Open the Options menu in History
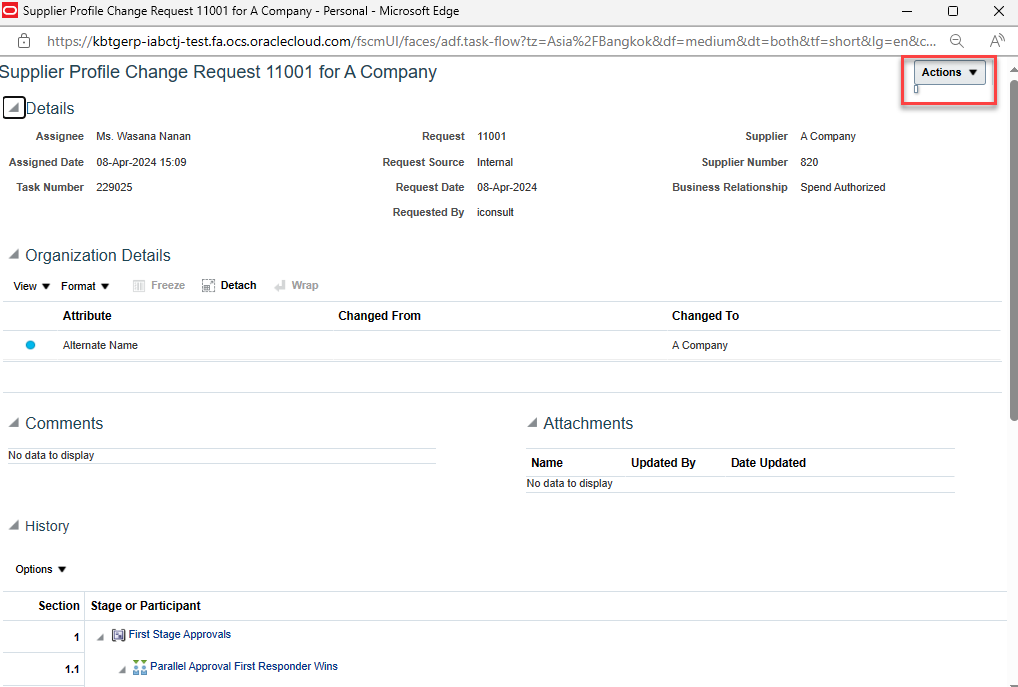This screenshot has width=1018, height=687. (x=38, y=569)
